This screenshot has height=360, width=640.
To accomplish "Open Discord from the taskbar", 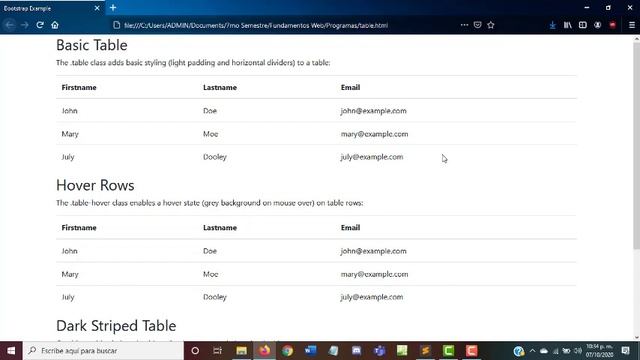I will click(356, 351).
